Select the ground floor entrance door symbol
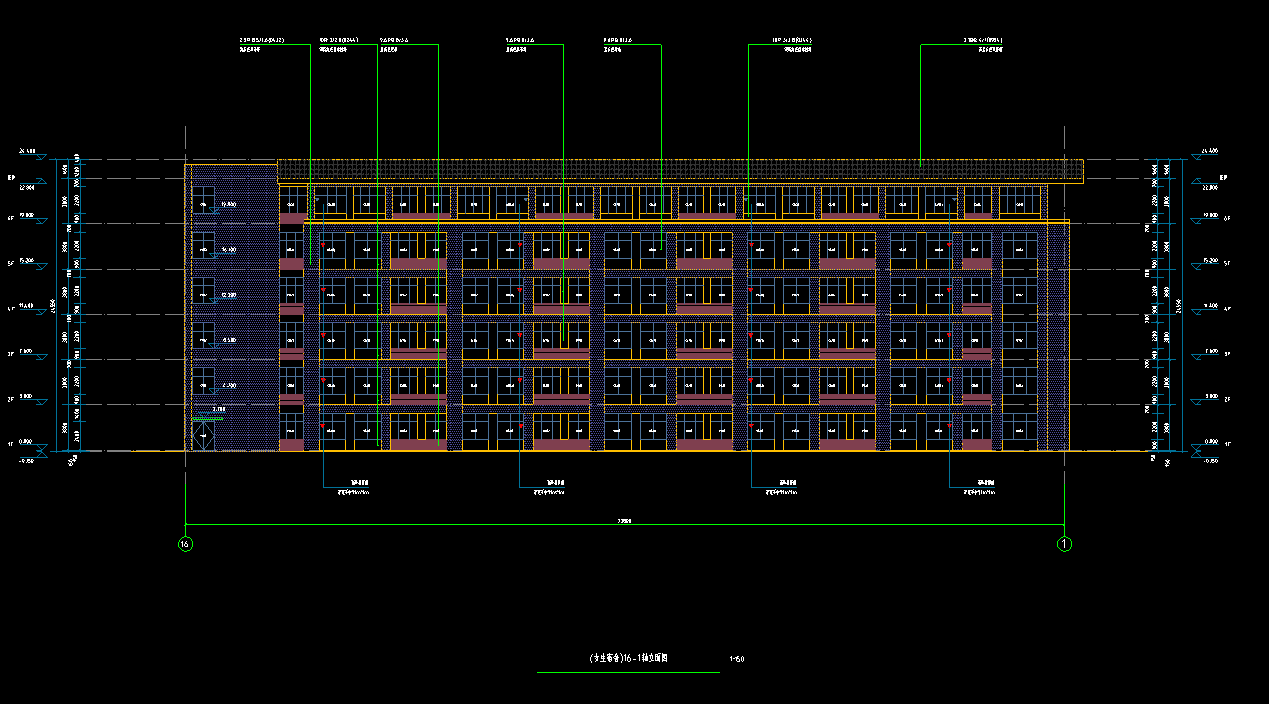Screen dimensions: 1269x704 tap(204, 436)
